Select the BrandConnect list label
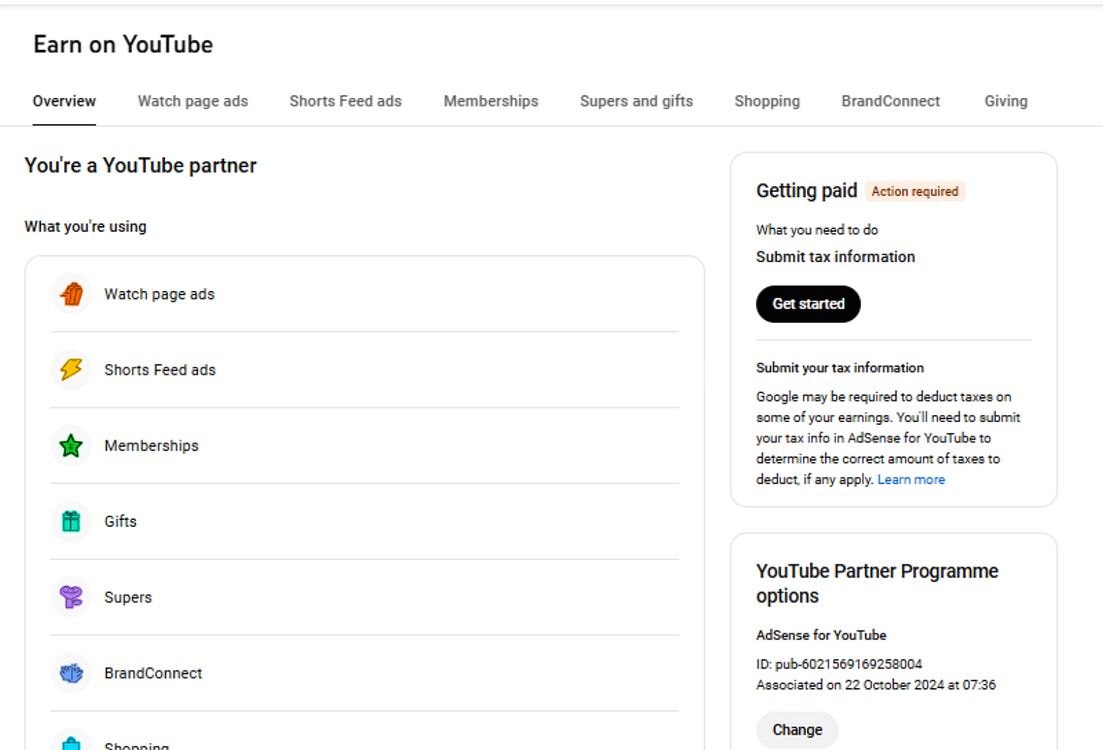Screen dimensions: 1103x750 click(x=153, y=673)
